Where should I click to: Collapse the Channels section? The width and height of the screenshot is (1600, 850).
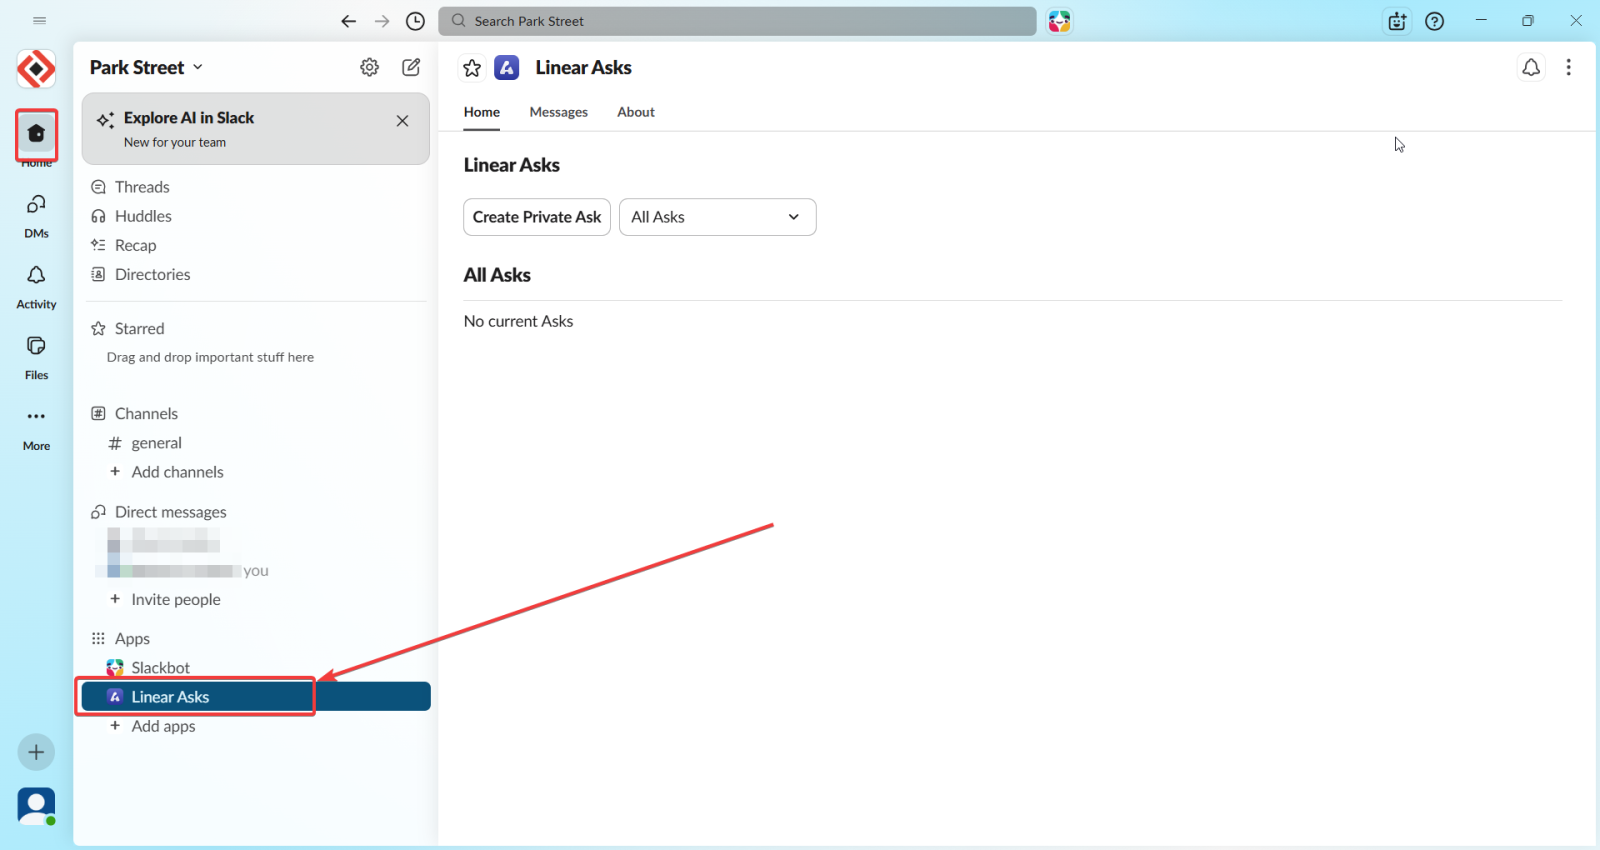(x=146, y=414)
